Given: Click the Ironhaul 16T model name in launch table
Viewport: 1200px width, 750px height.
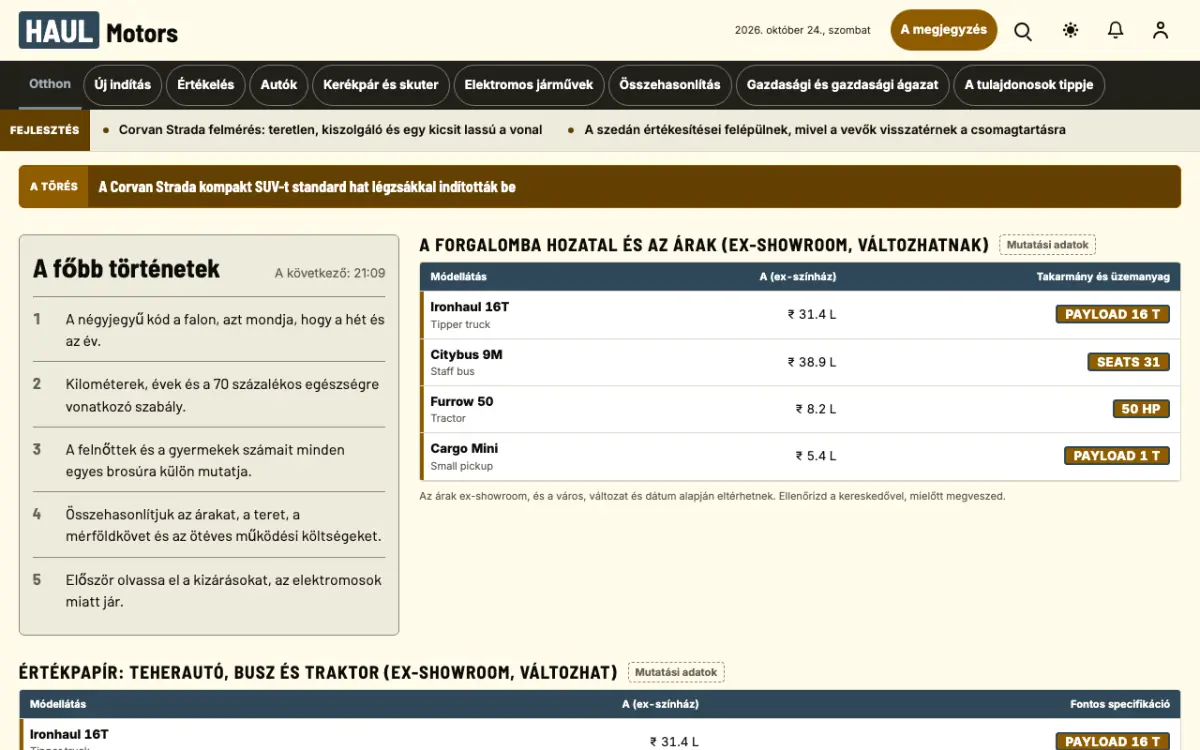Looking at the screenshot, I should pos(470,307).
